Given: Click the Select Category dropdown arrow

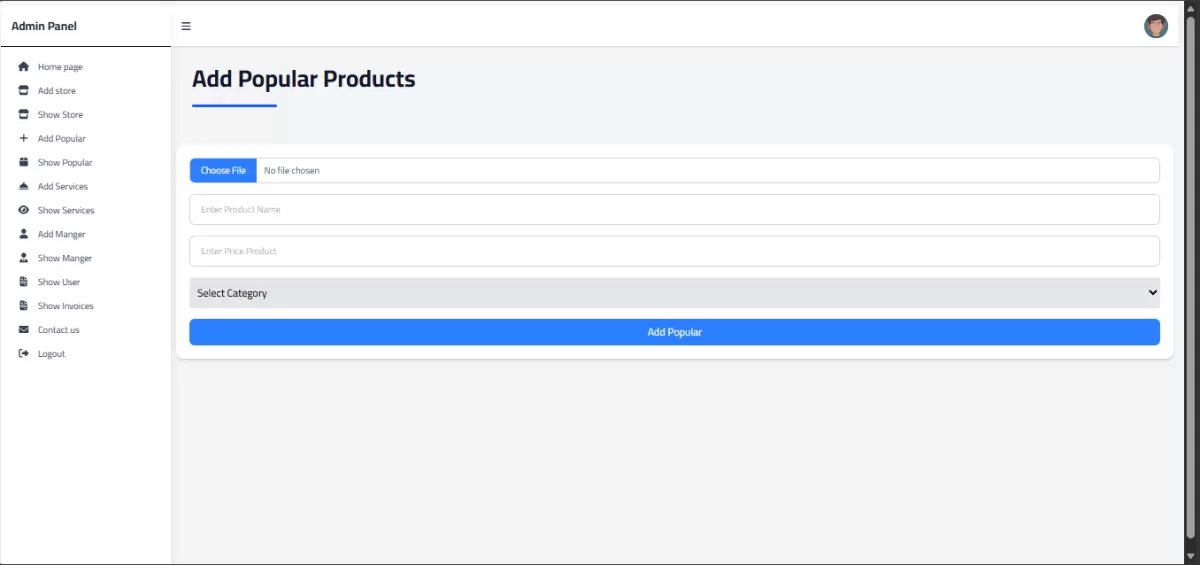Looking at the screenshot, I should [x=1153, y=293].
